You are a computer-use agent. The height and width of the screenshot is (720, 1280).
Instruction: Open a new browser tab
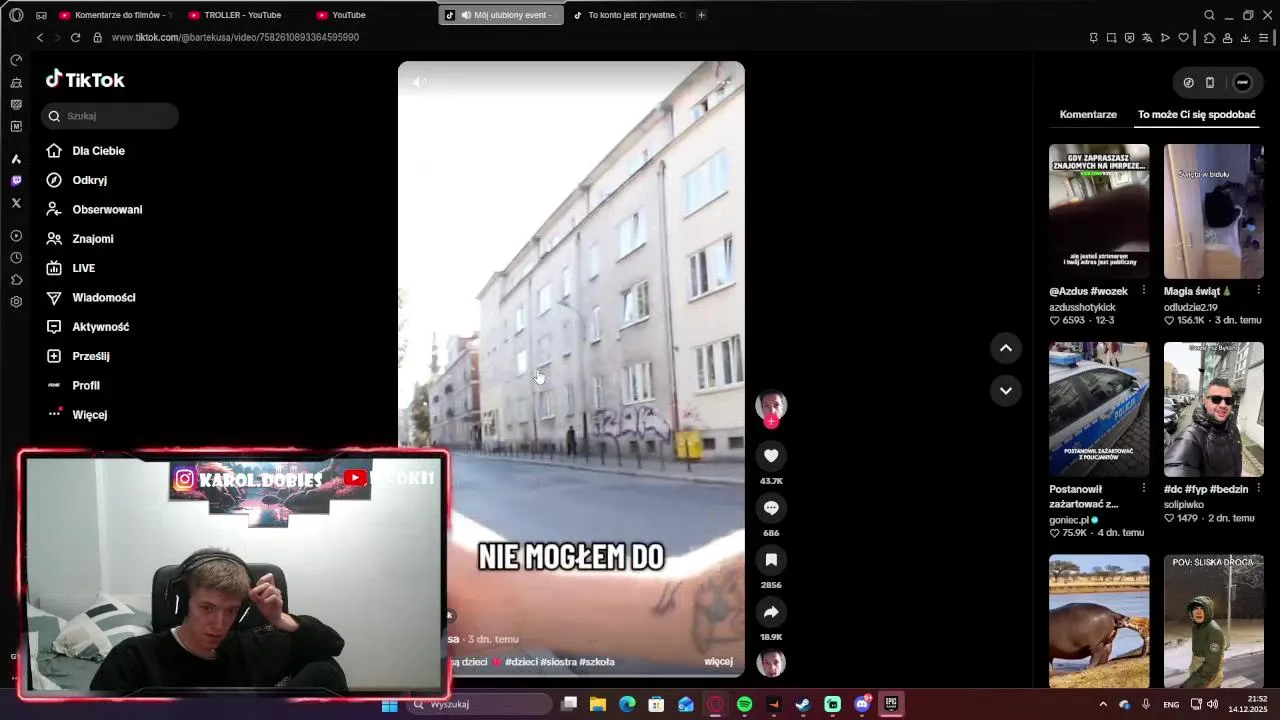click(701, 15)
